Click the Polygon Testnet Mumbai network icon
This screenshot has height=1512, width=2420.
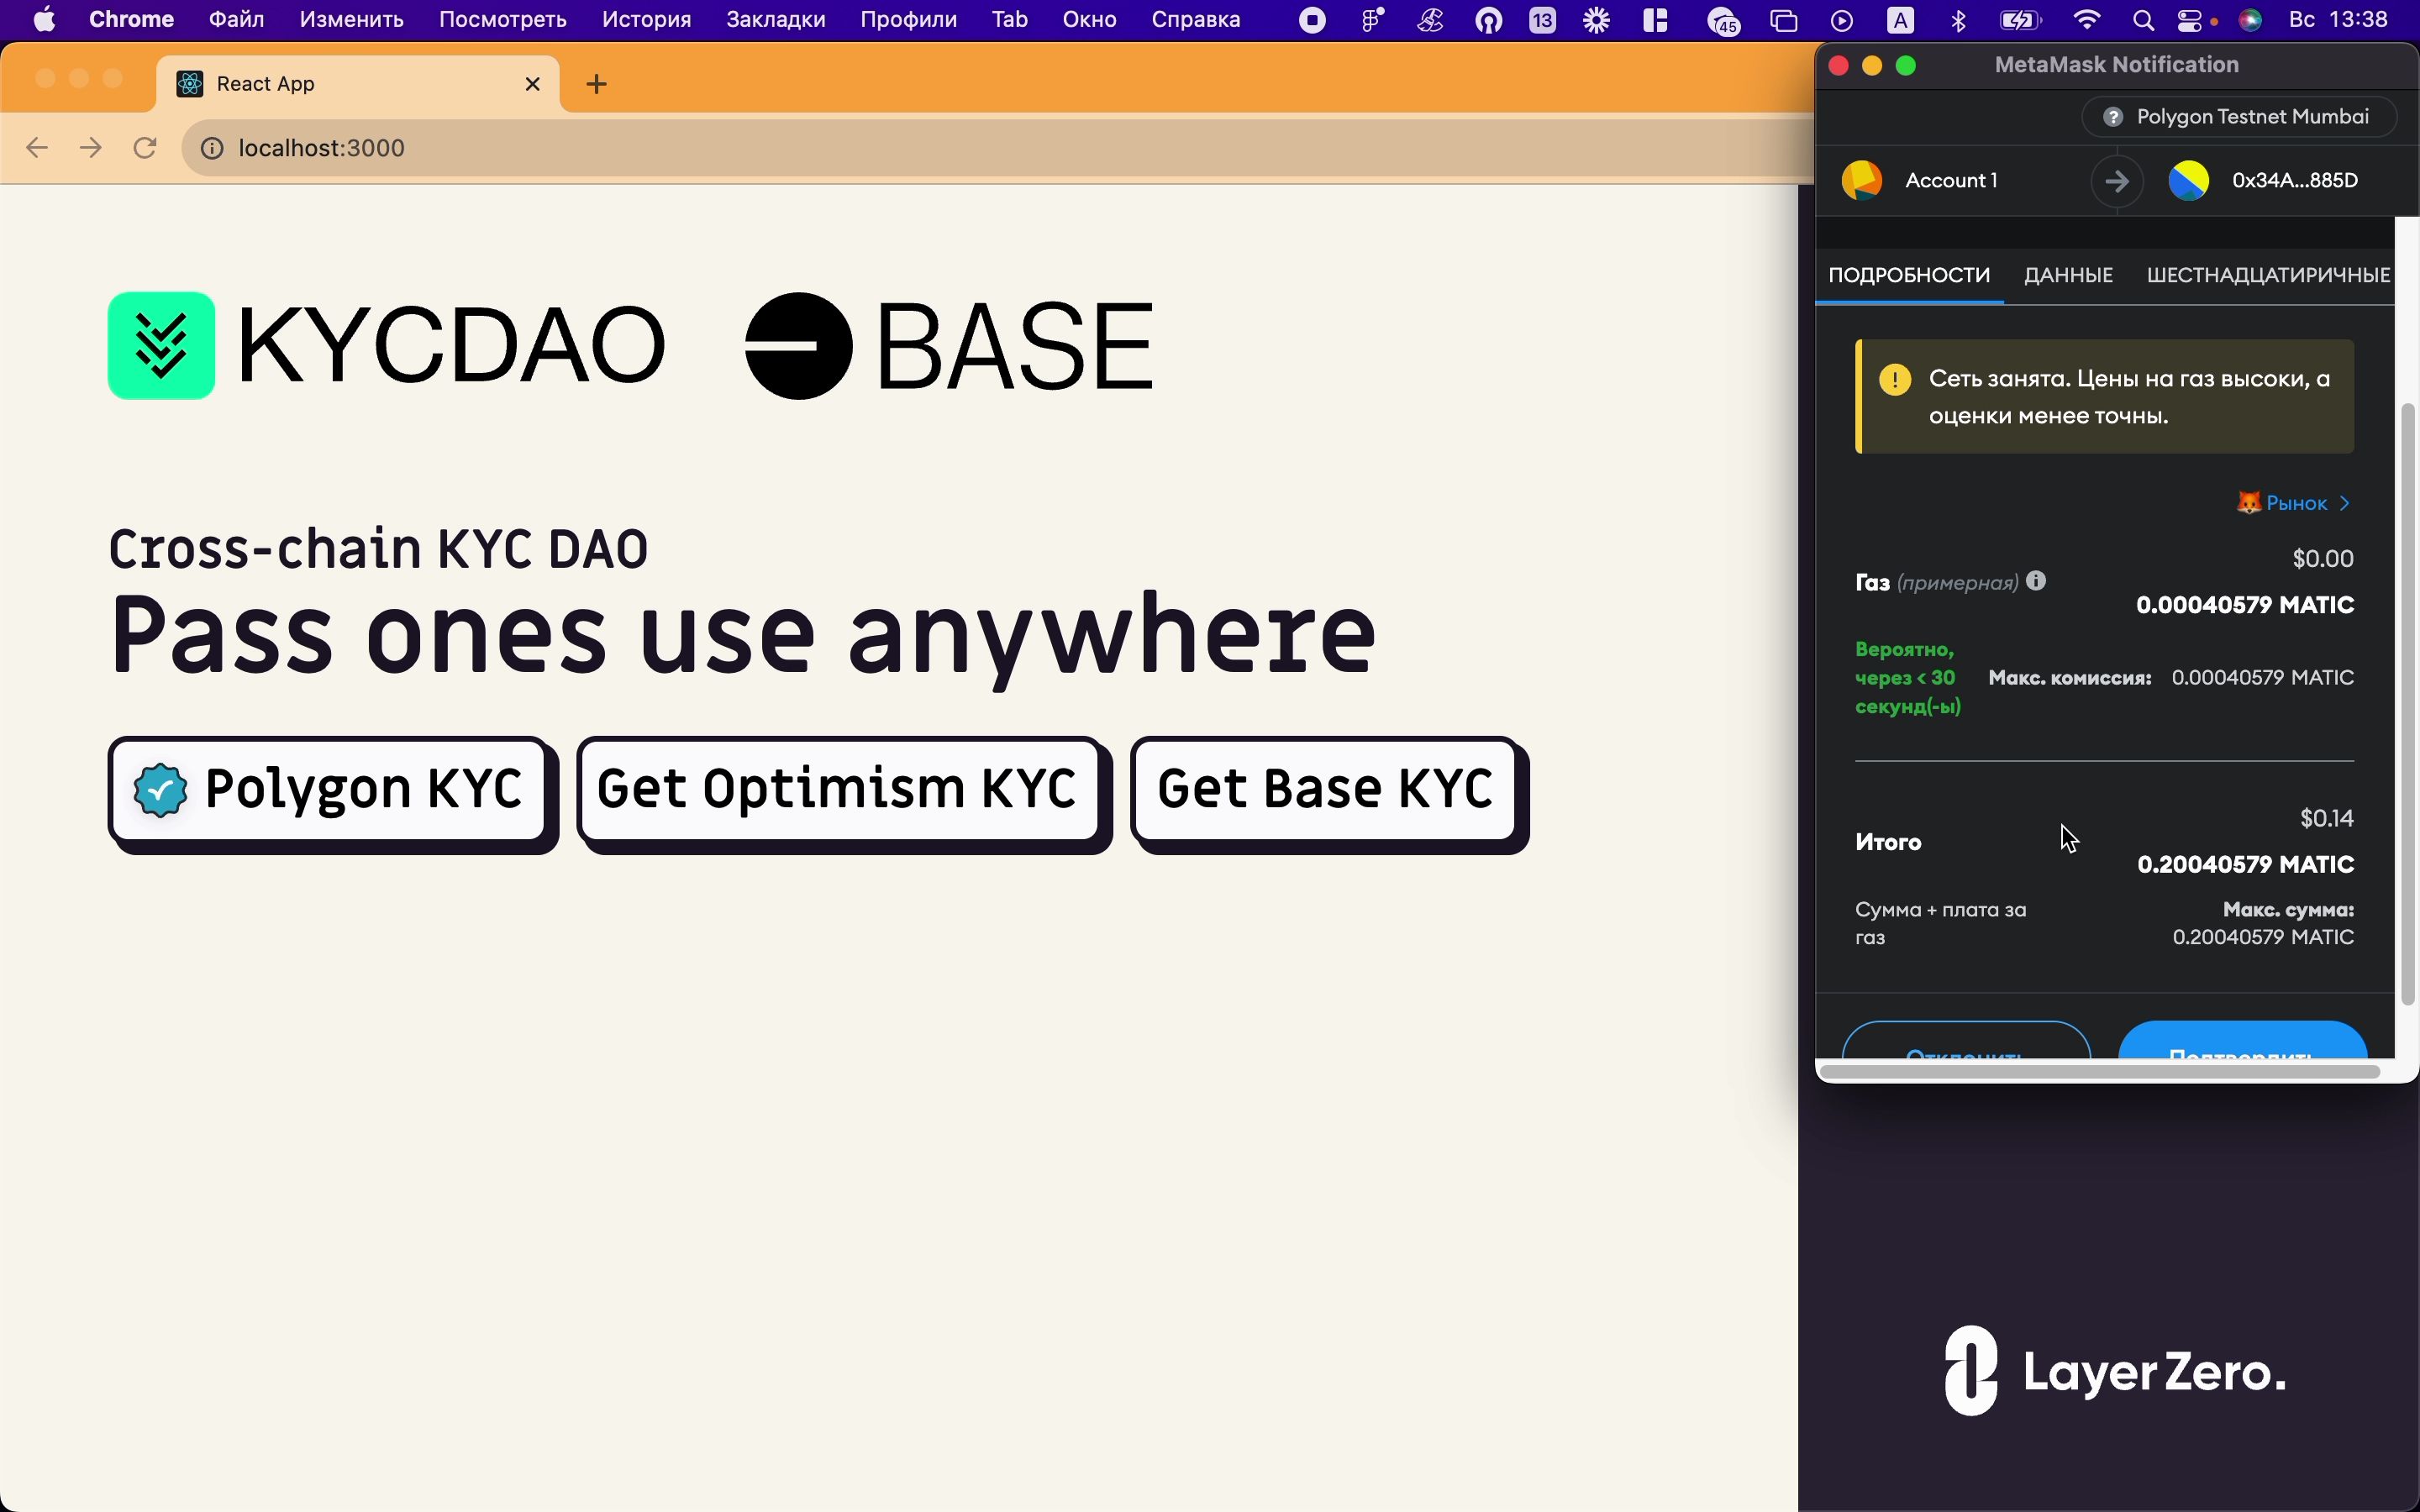(2113, 115)
